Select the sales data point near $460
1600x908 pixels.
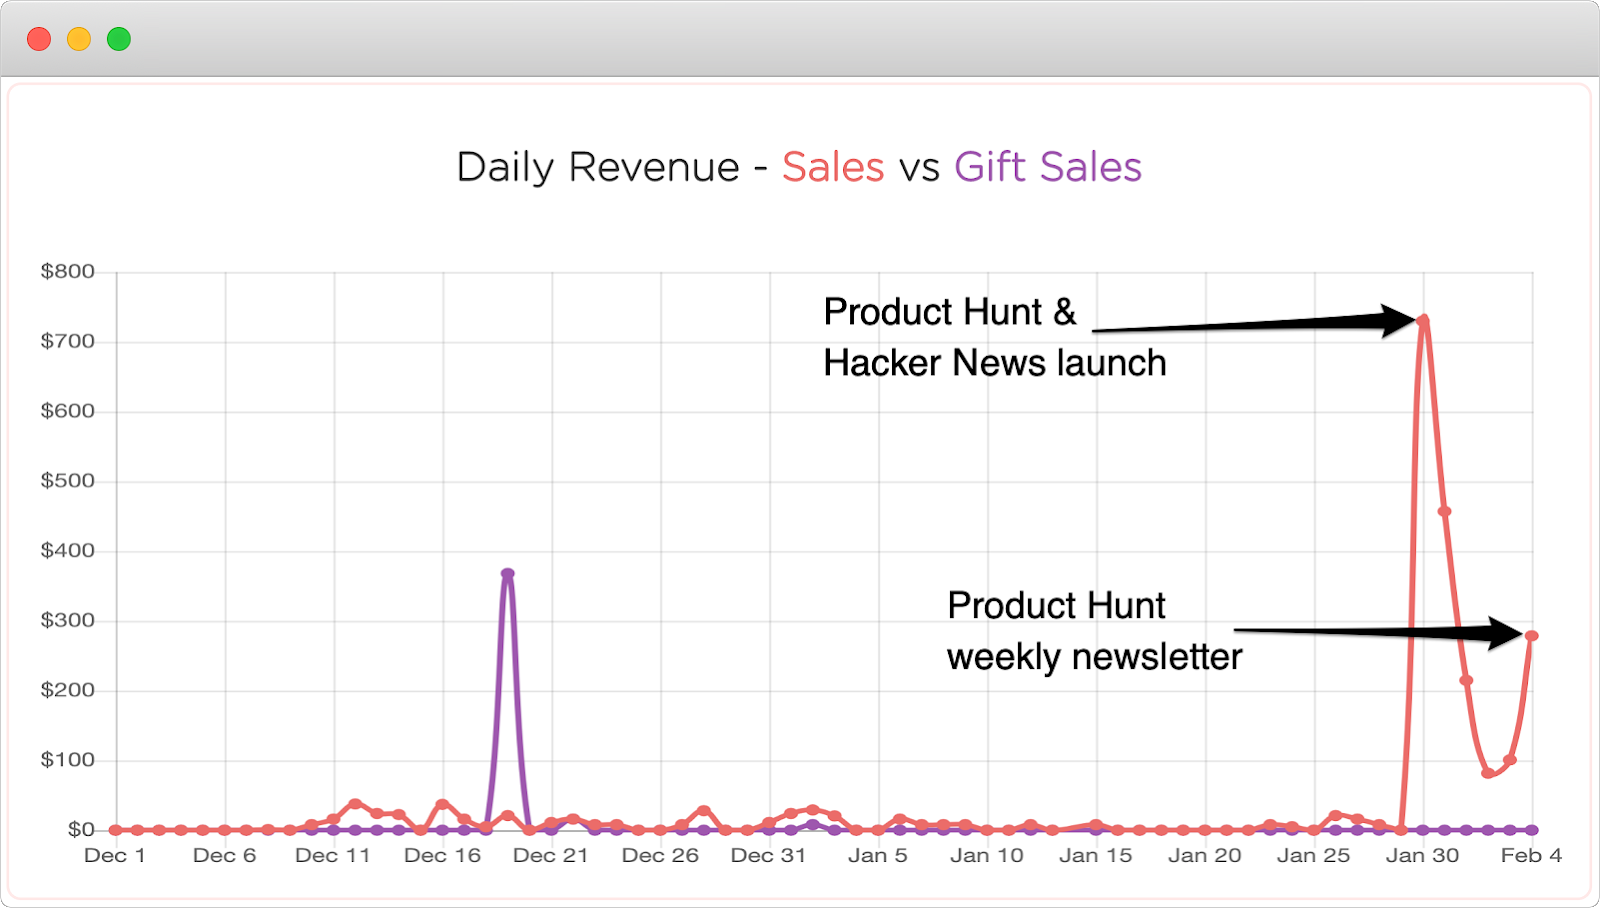click(1444, 511)
